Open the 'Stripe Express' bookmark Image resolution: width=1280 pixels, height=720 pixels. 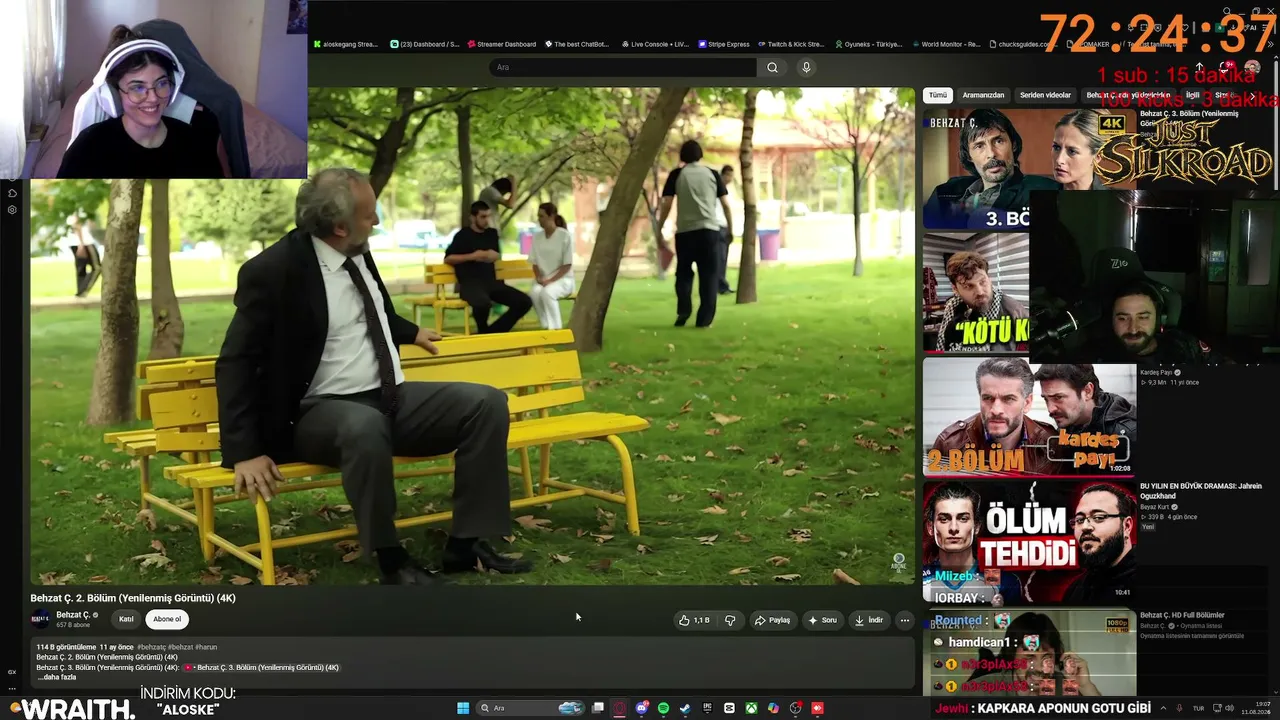pos(724,44)
